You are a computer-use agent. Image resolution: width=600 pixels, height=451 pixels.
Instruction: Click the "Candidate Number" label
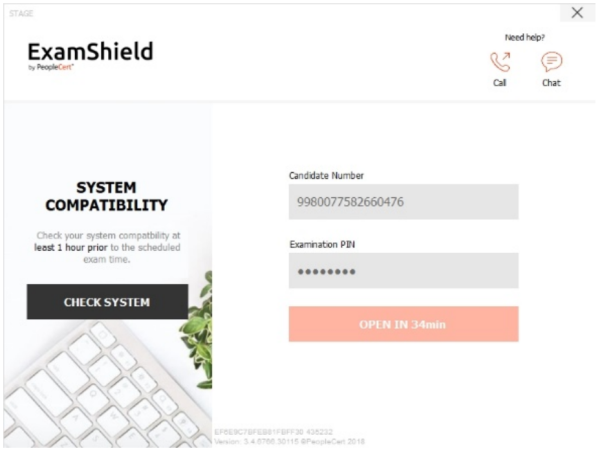pyautogui.click(x=326, y=174)
